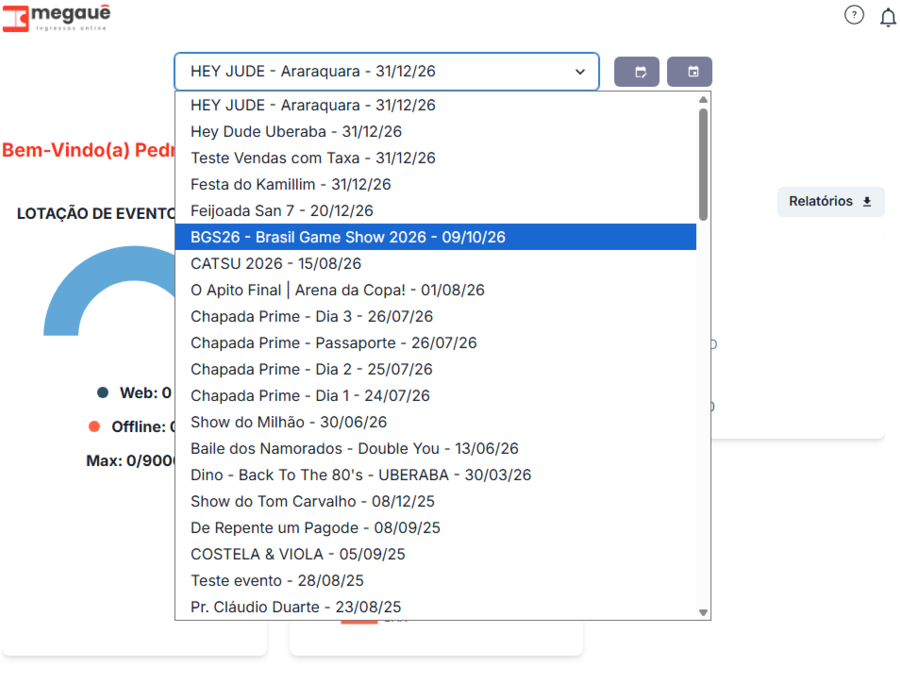The height and width of the screenshot is (700, 900).
Task: Choose Baile dos Namorados - Double You
Action: (436, 448)
